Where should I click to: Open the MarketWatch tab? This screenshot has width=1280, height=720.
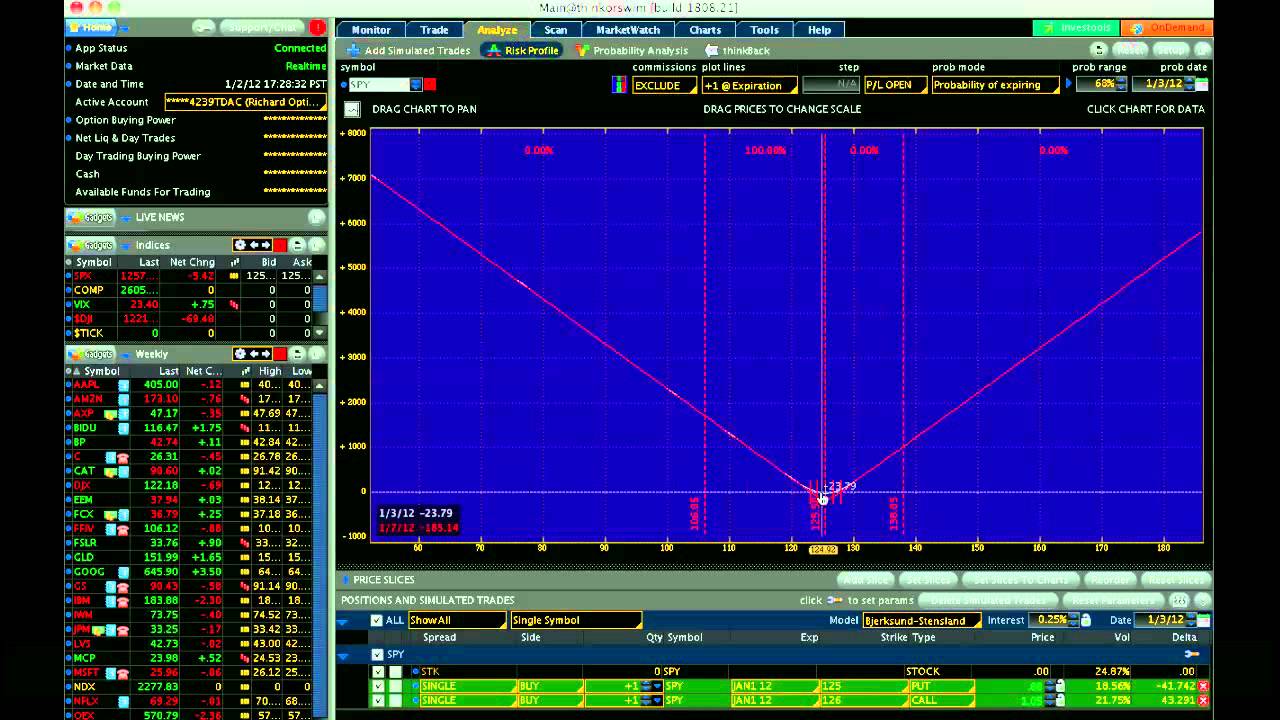point(627,29)
